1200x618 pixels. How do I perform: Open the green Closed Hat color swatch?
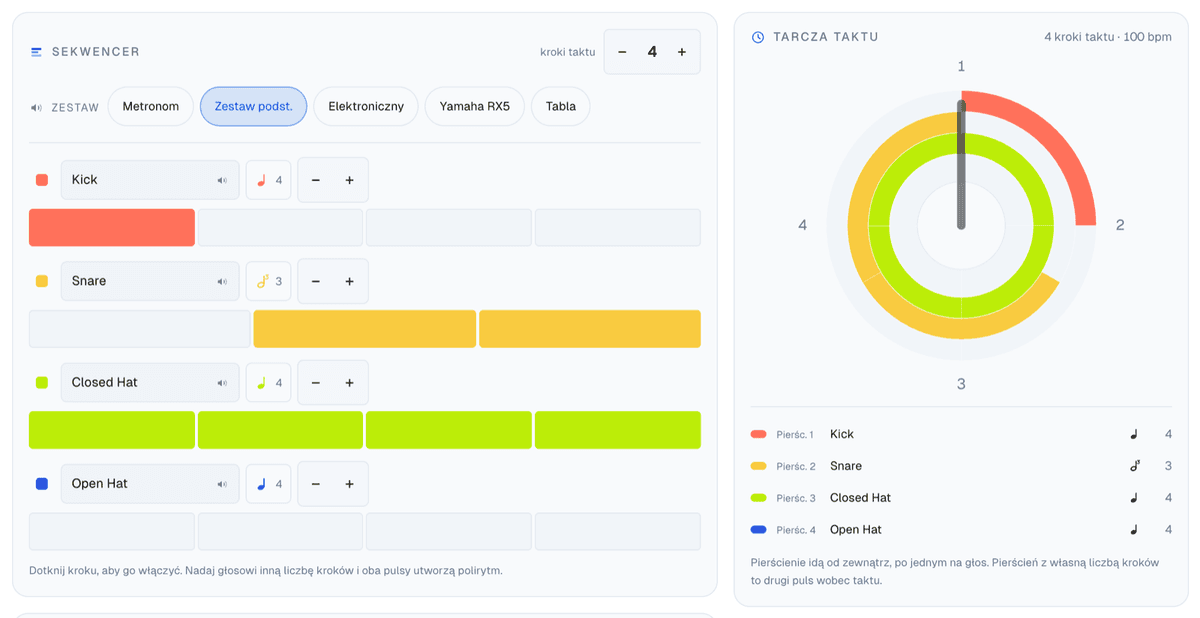[x=42, y=382]
